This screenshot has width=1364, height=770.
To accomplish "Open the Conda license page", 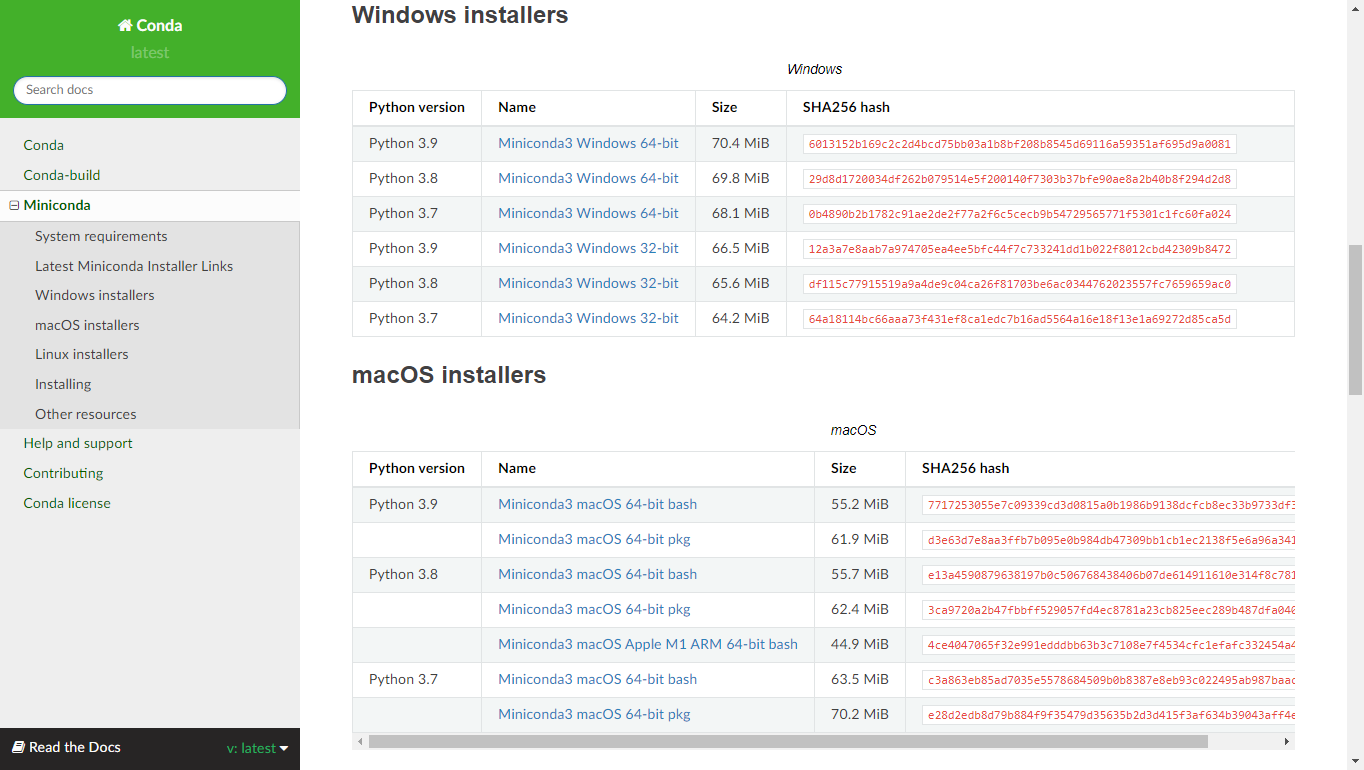I will click(x=67, y=503).
